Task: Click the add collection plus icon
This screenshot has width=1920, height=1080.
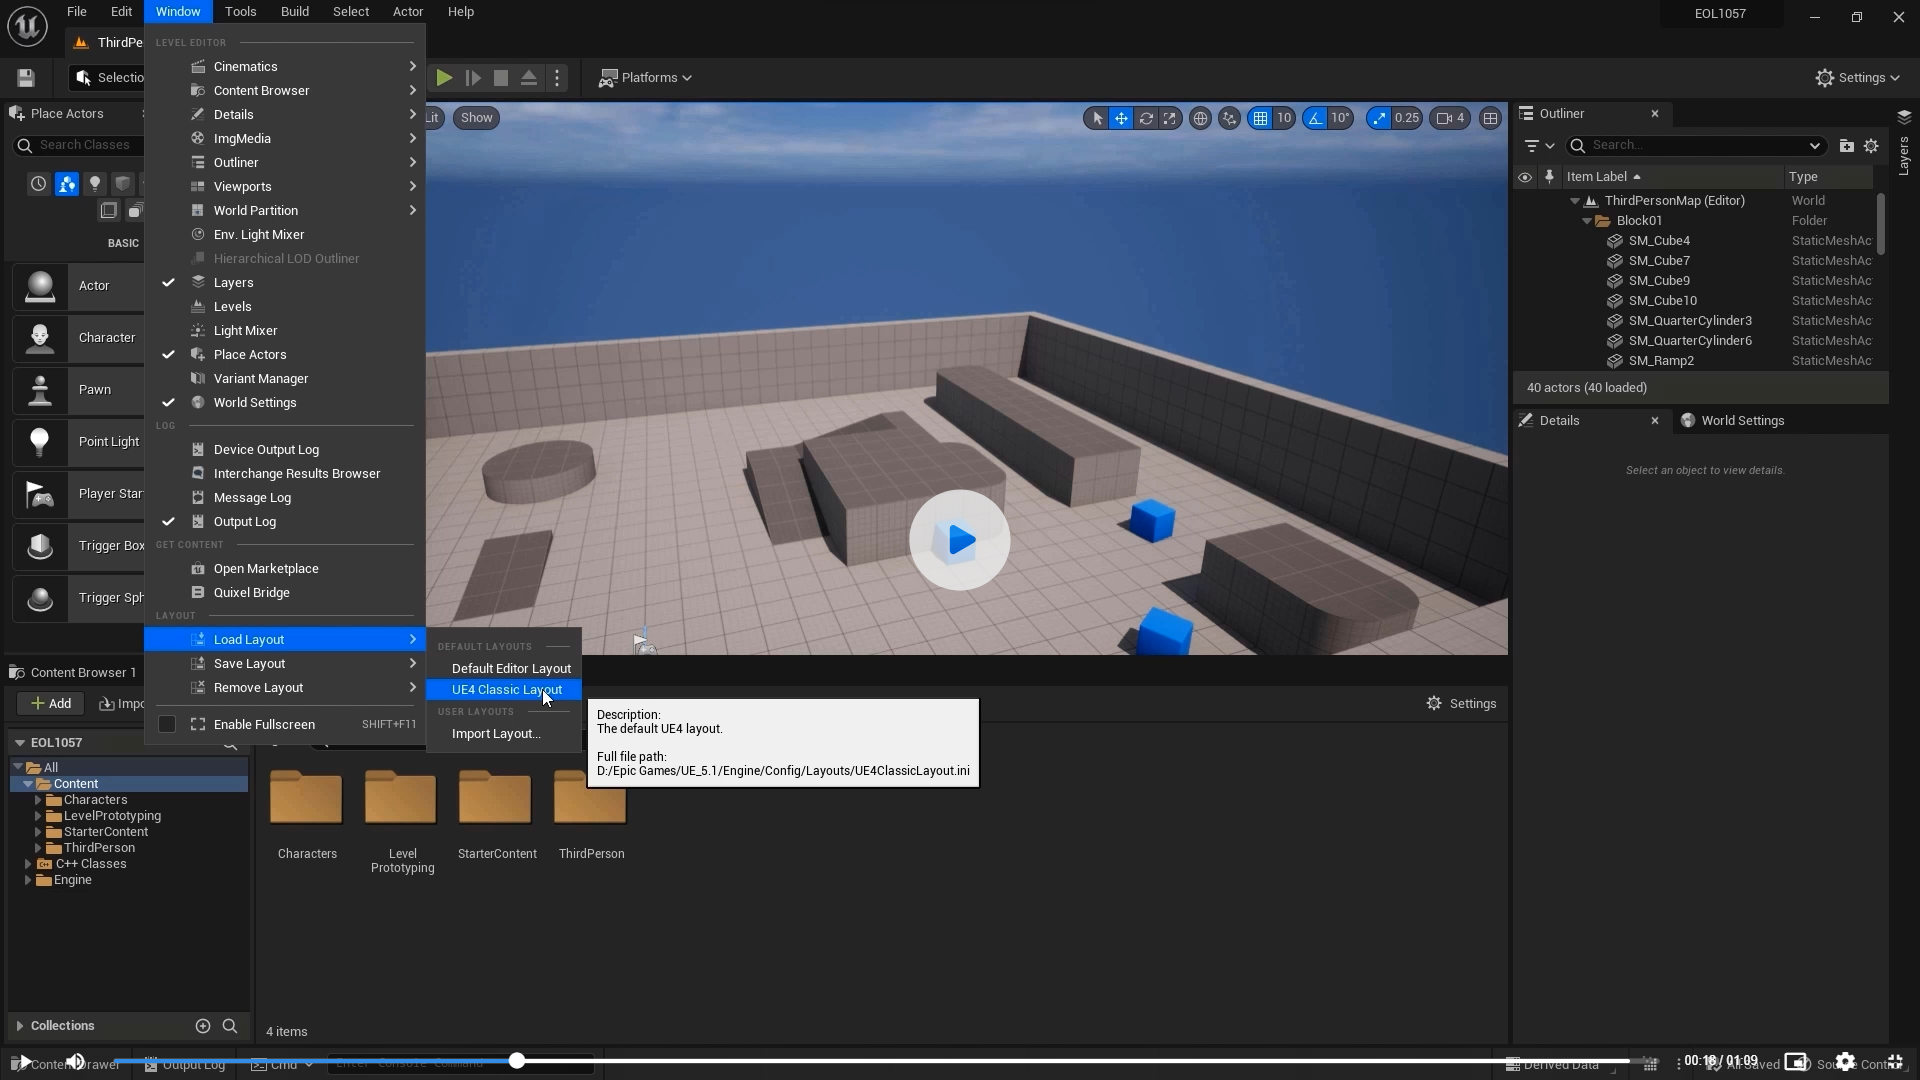Action: pos(203,1026)
